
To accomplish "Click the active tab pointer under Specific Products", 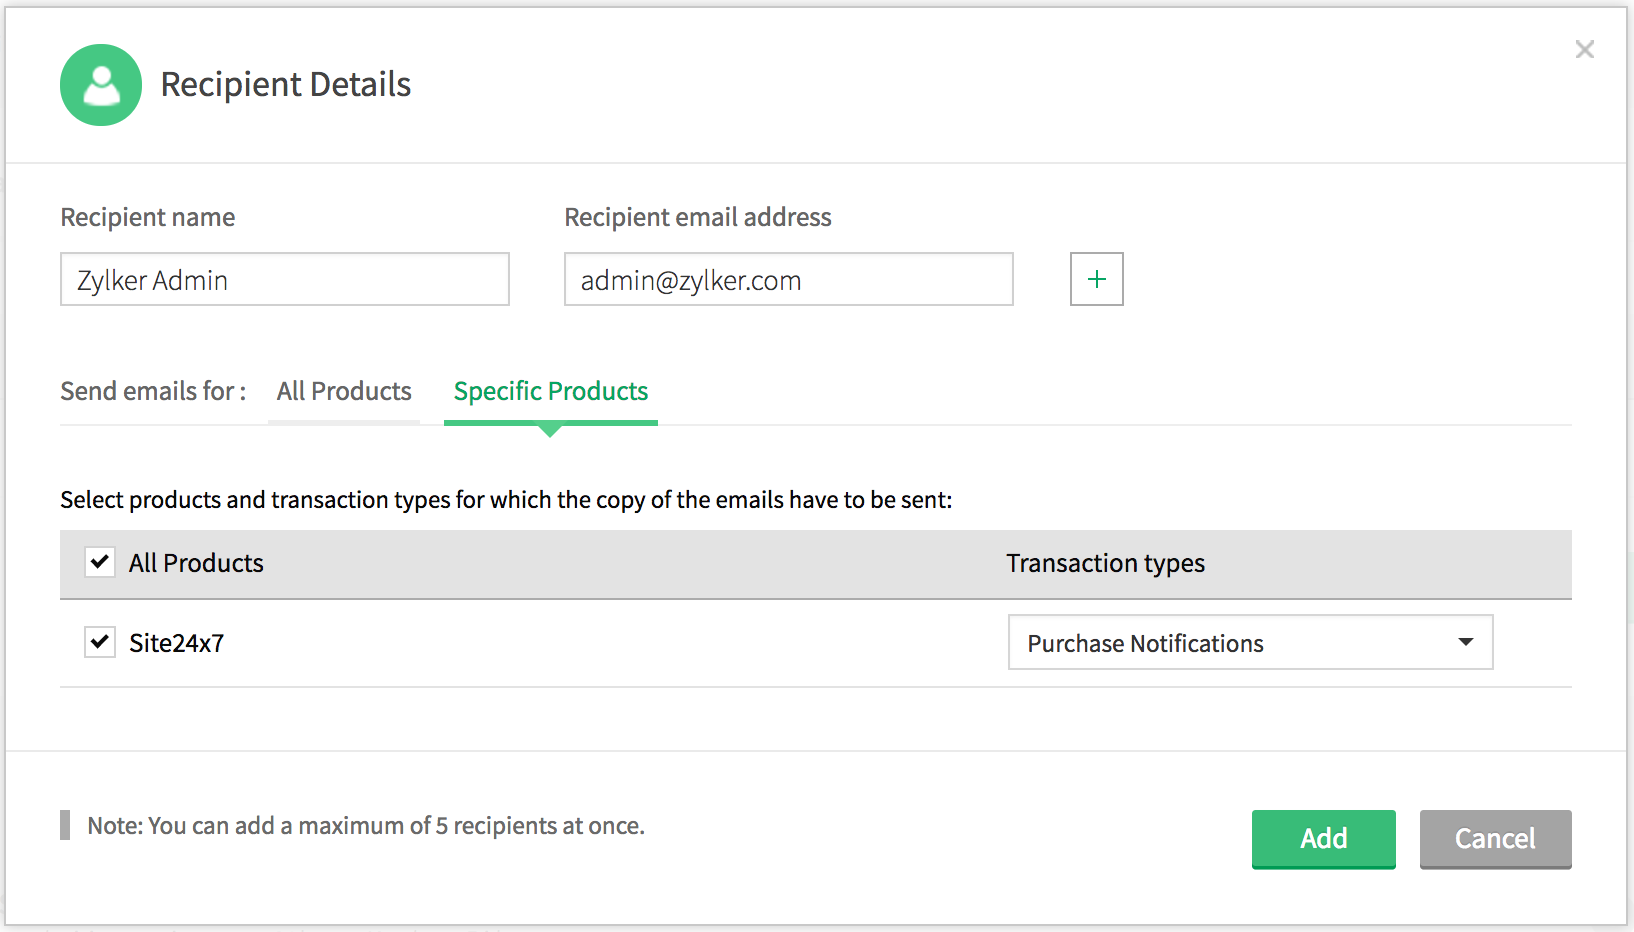I will pos(549,431).
